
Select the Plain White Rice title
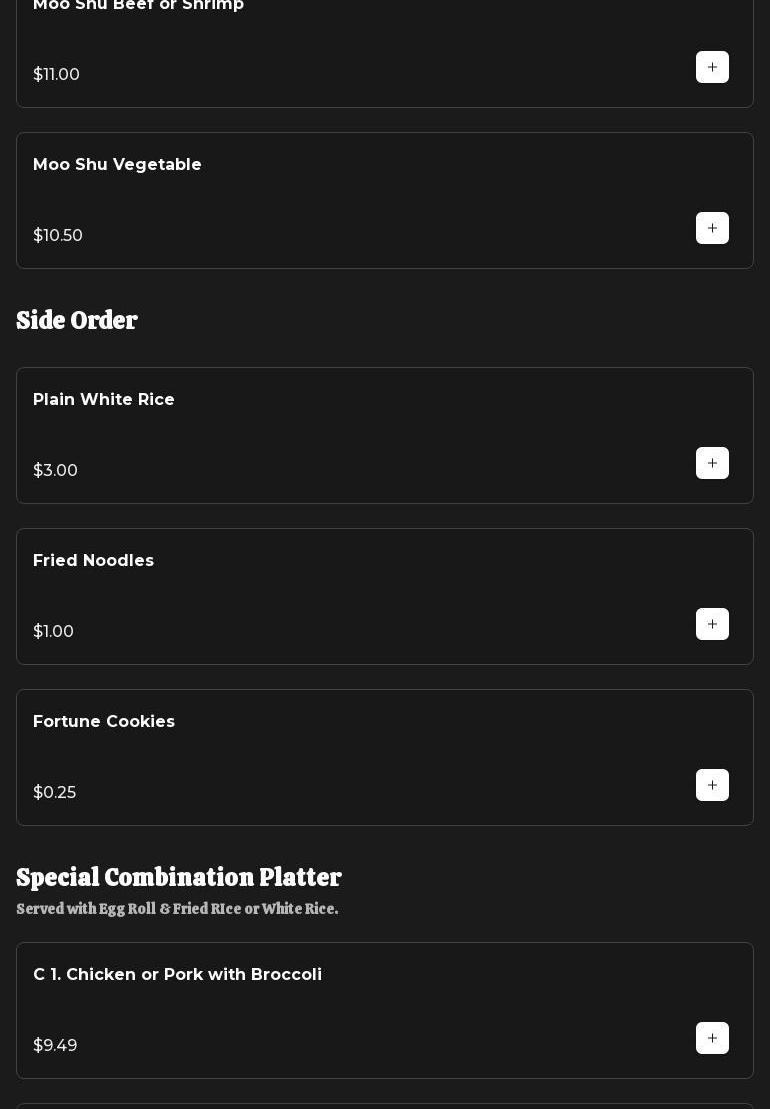(x=104, y=399)
